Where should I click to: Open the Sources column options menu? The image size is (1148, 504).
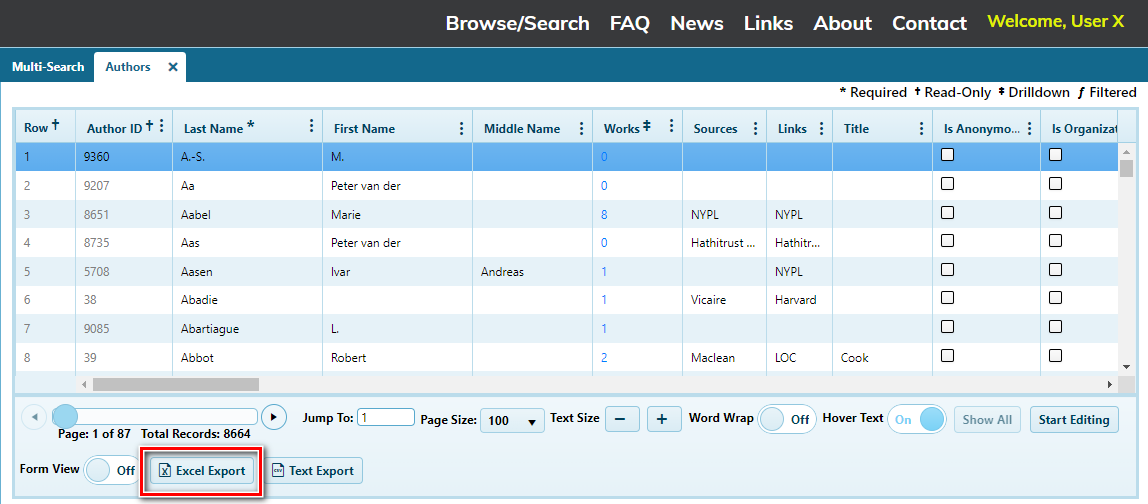[754, 128]
